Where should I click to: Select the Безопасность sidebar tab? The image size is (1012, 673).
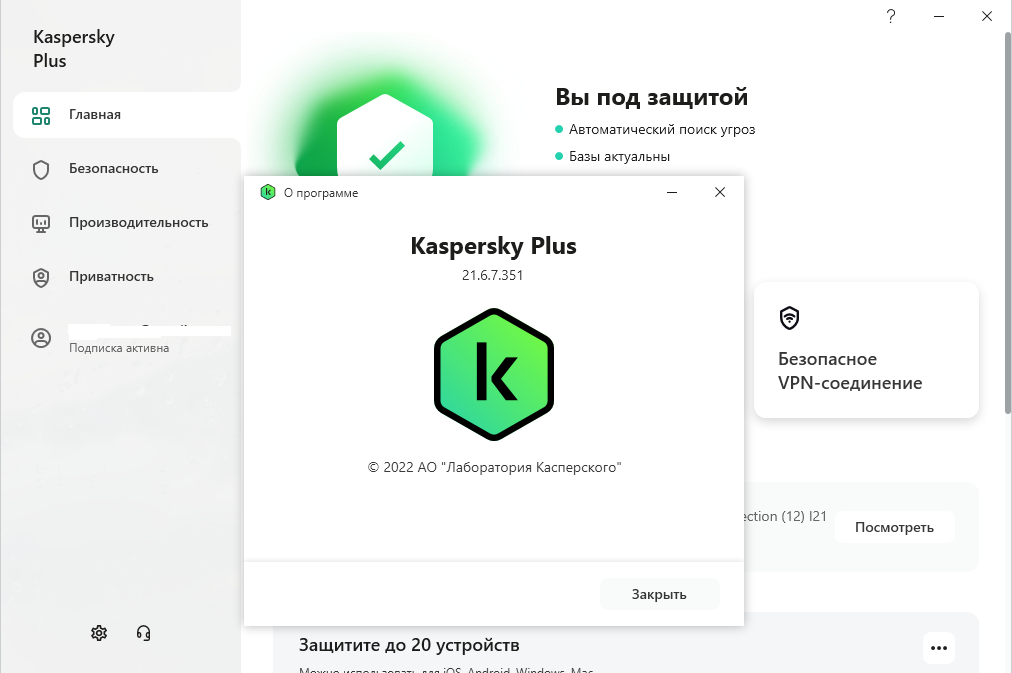pos(113,169)
